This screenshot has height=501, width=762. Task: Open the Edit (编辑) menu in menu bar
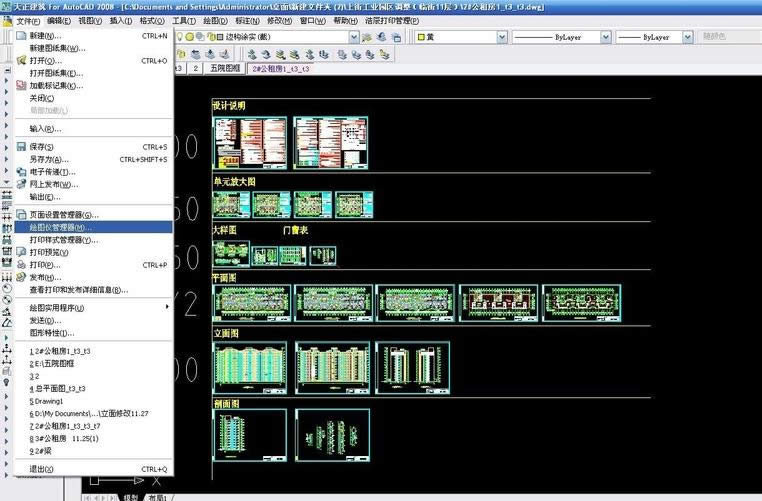click(59, 20)
